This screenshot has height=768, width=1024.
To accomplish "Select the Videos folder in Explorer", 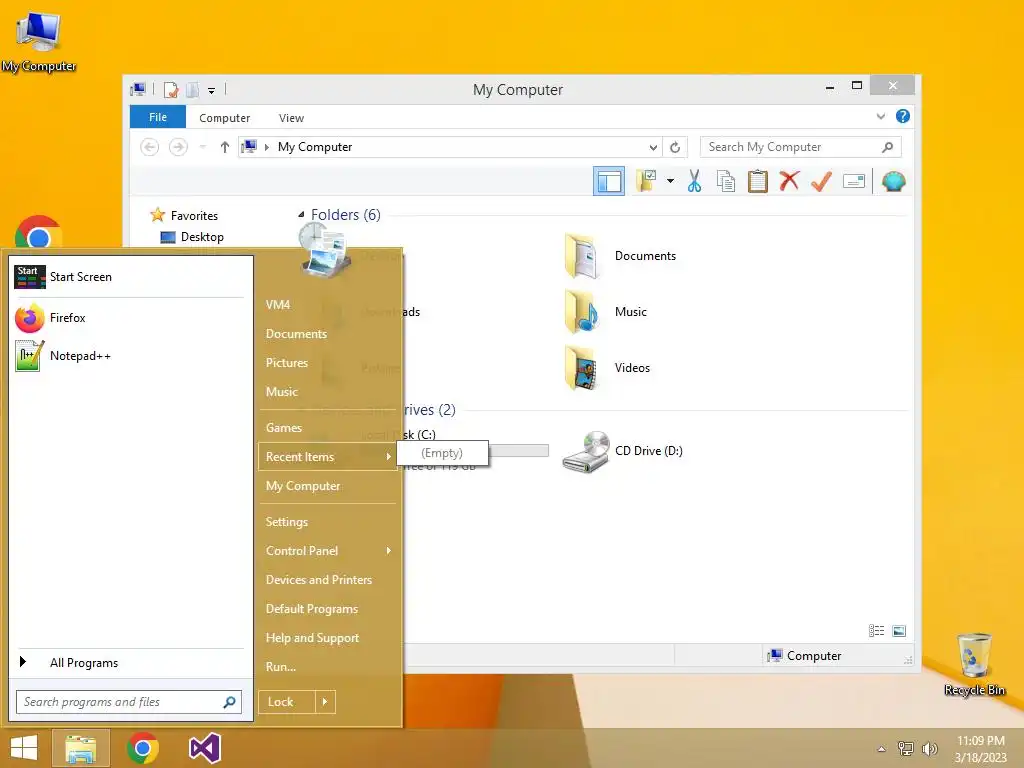I will coord(607,368).
